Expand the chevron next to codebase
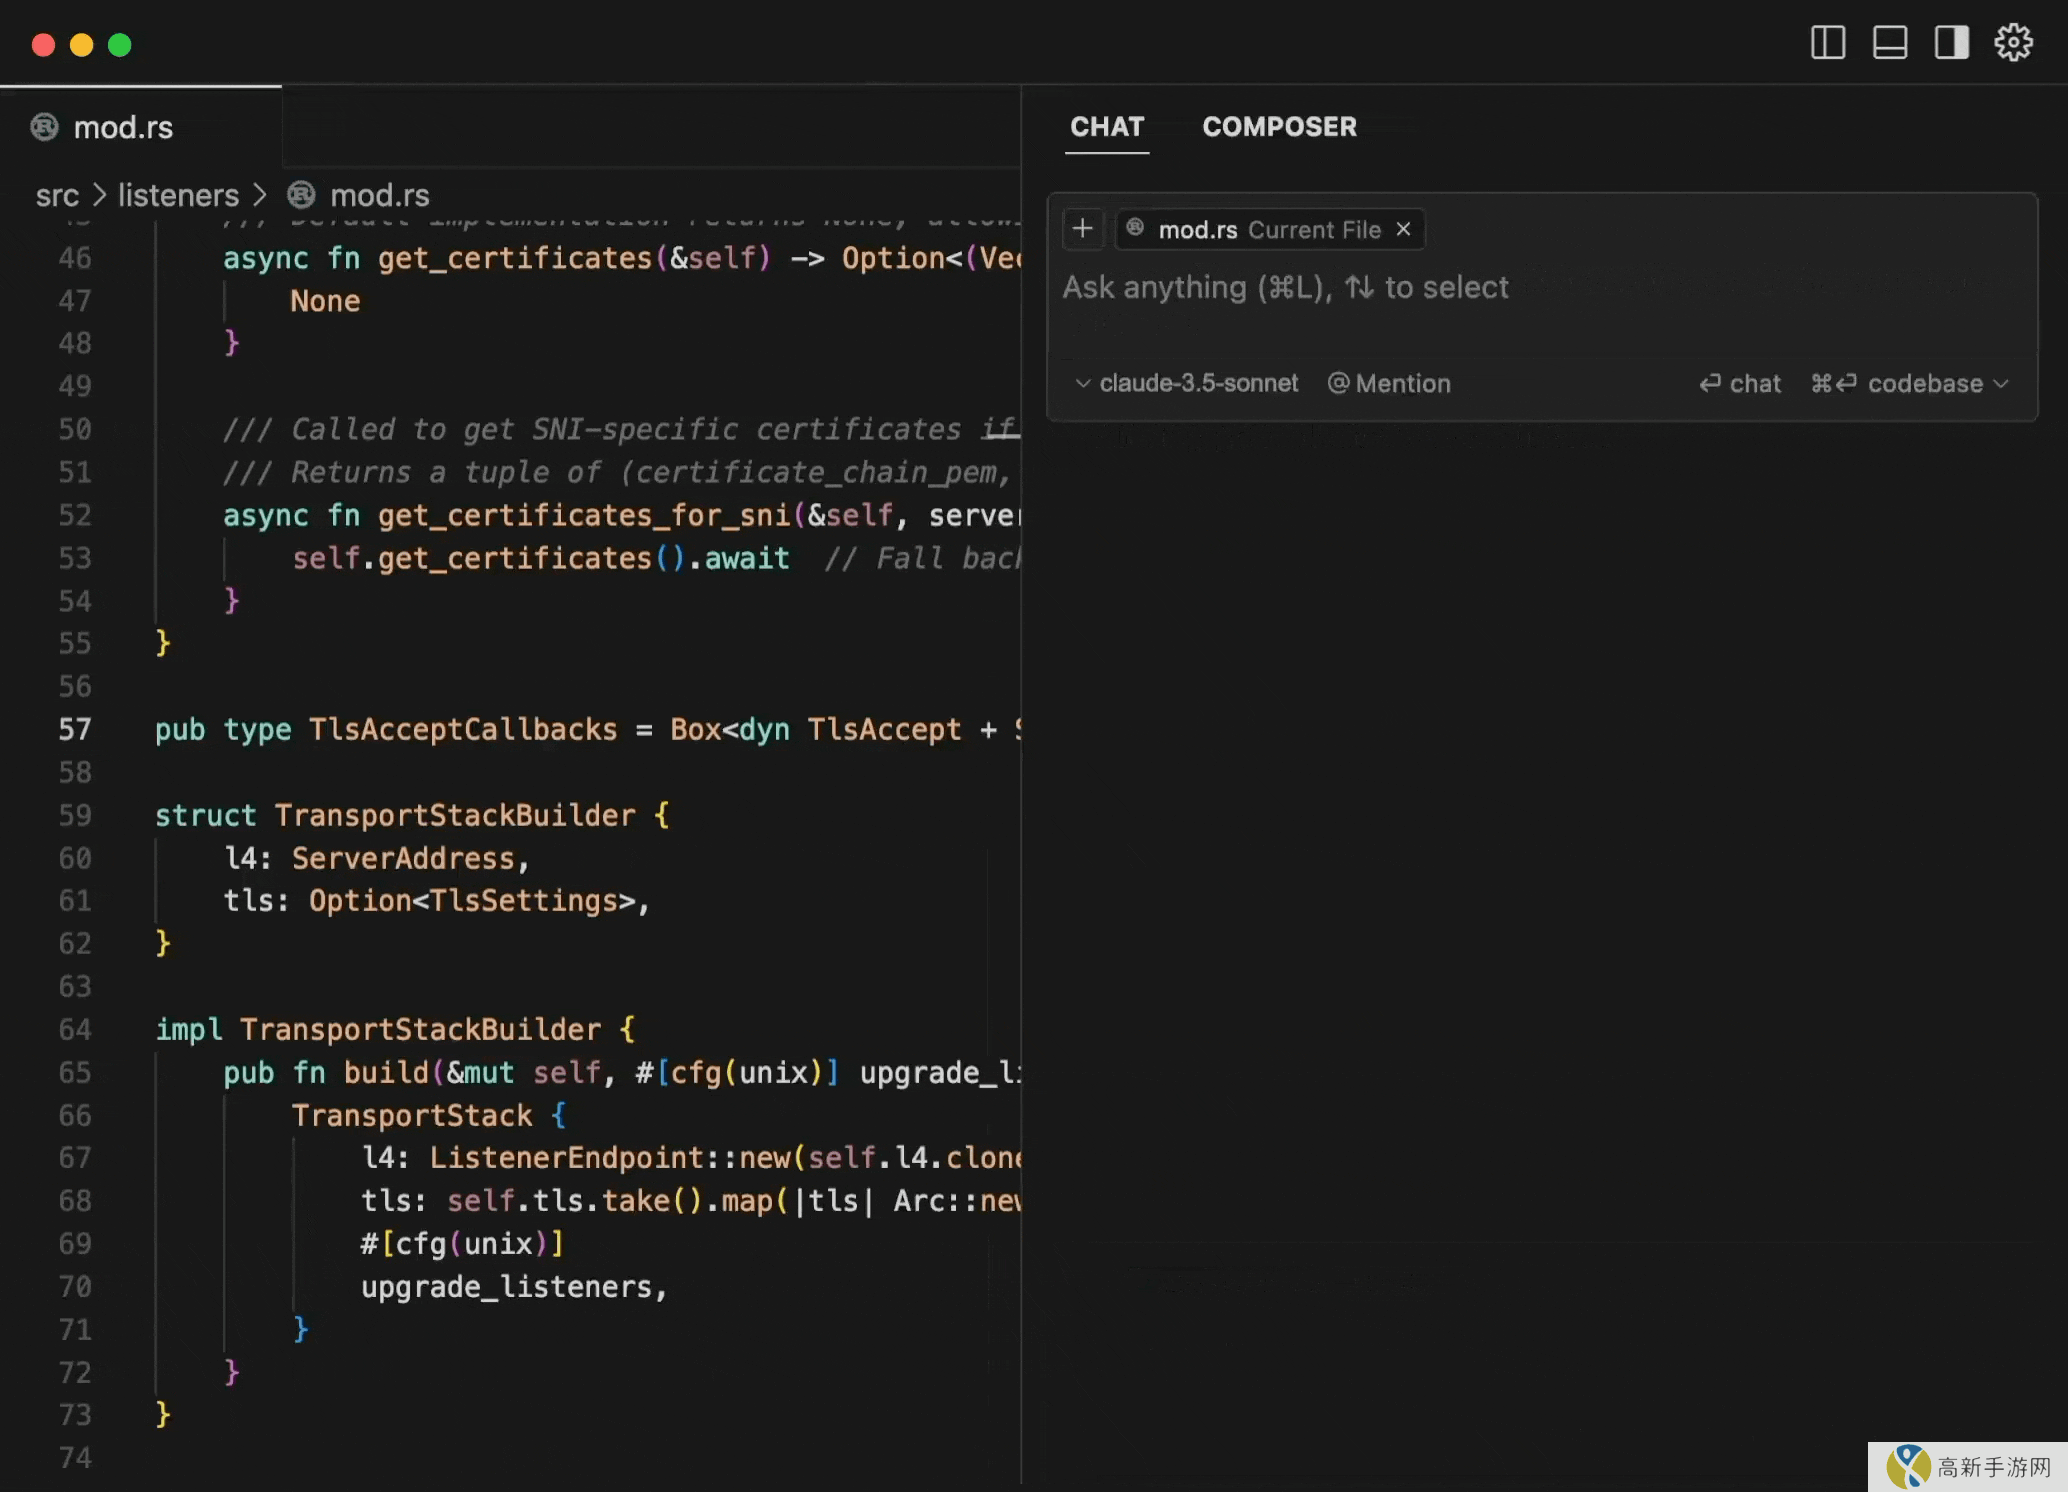This screenshot has height=1492, width=2068. 2001,384
